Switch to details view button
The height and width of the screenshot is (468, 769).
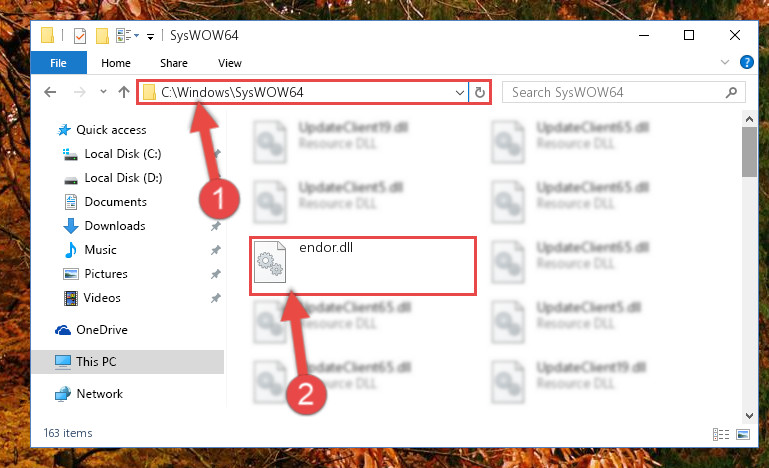point(720,434)
